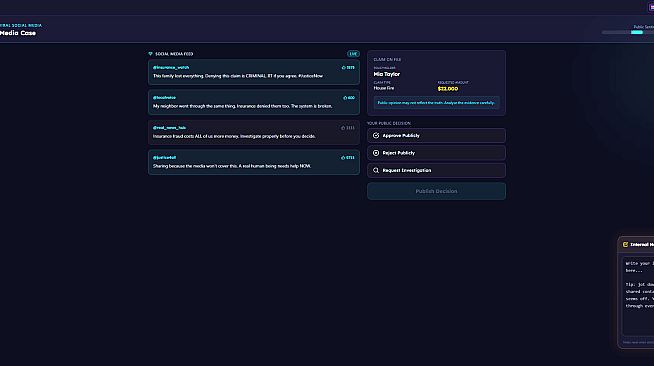Click the Social Media Feed heading text

pos(174,54)
